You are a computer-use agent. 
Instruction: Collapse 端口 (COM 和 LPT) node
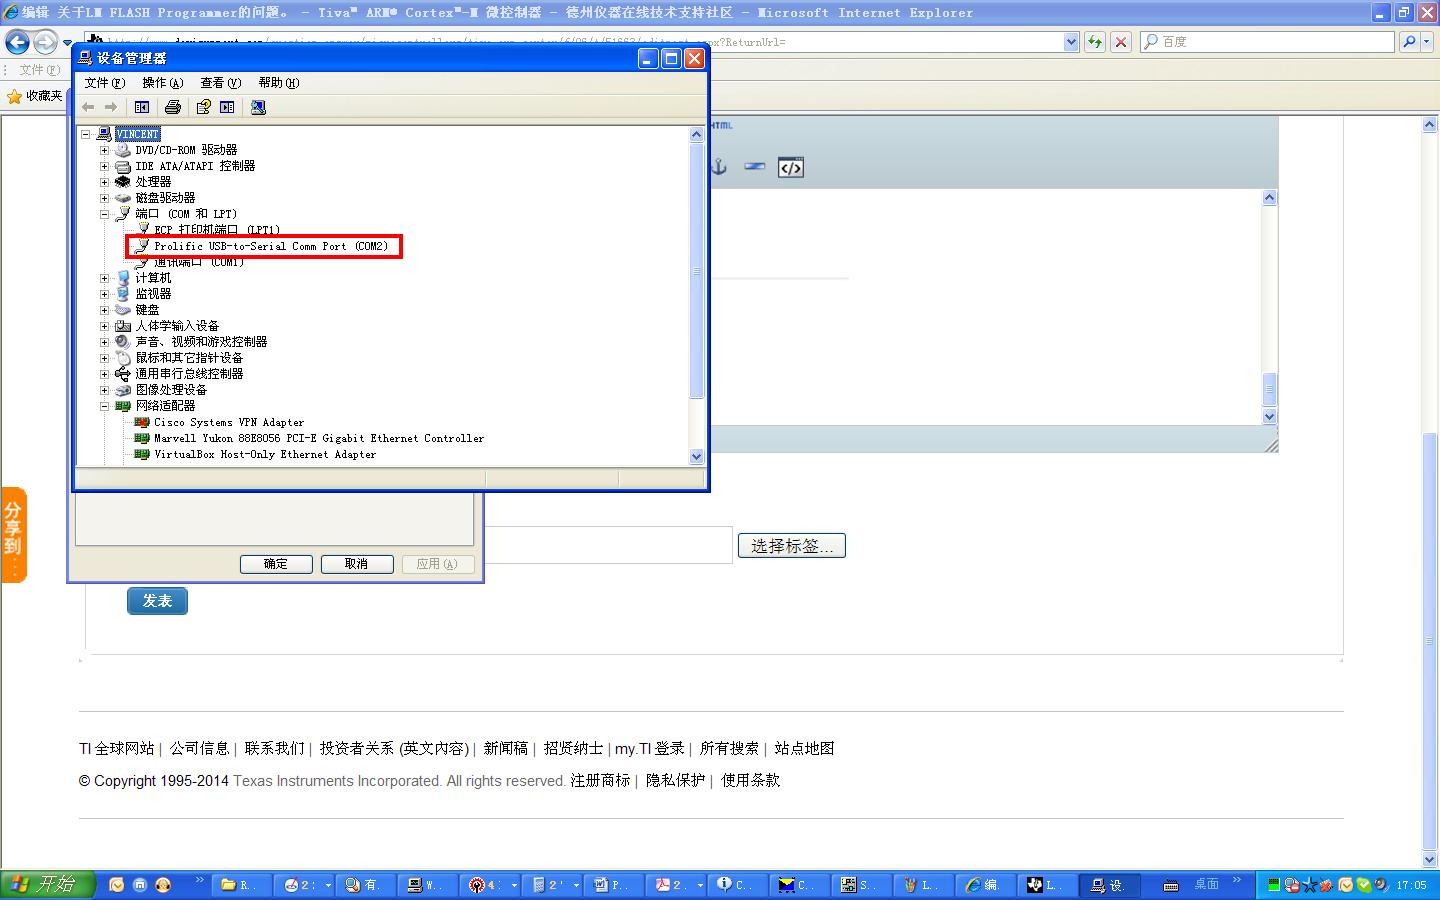(104, 214)
